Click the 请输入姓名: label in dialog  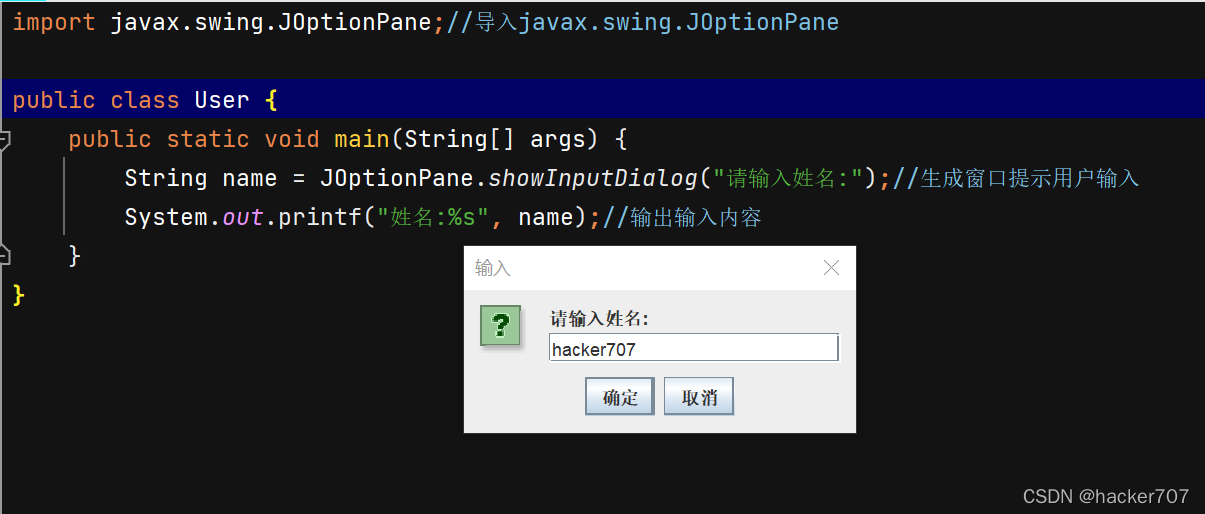(x=600, y=319)
